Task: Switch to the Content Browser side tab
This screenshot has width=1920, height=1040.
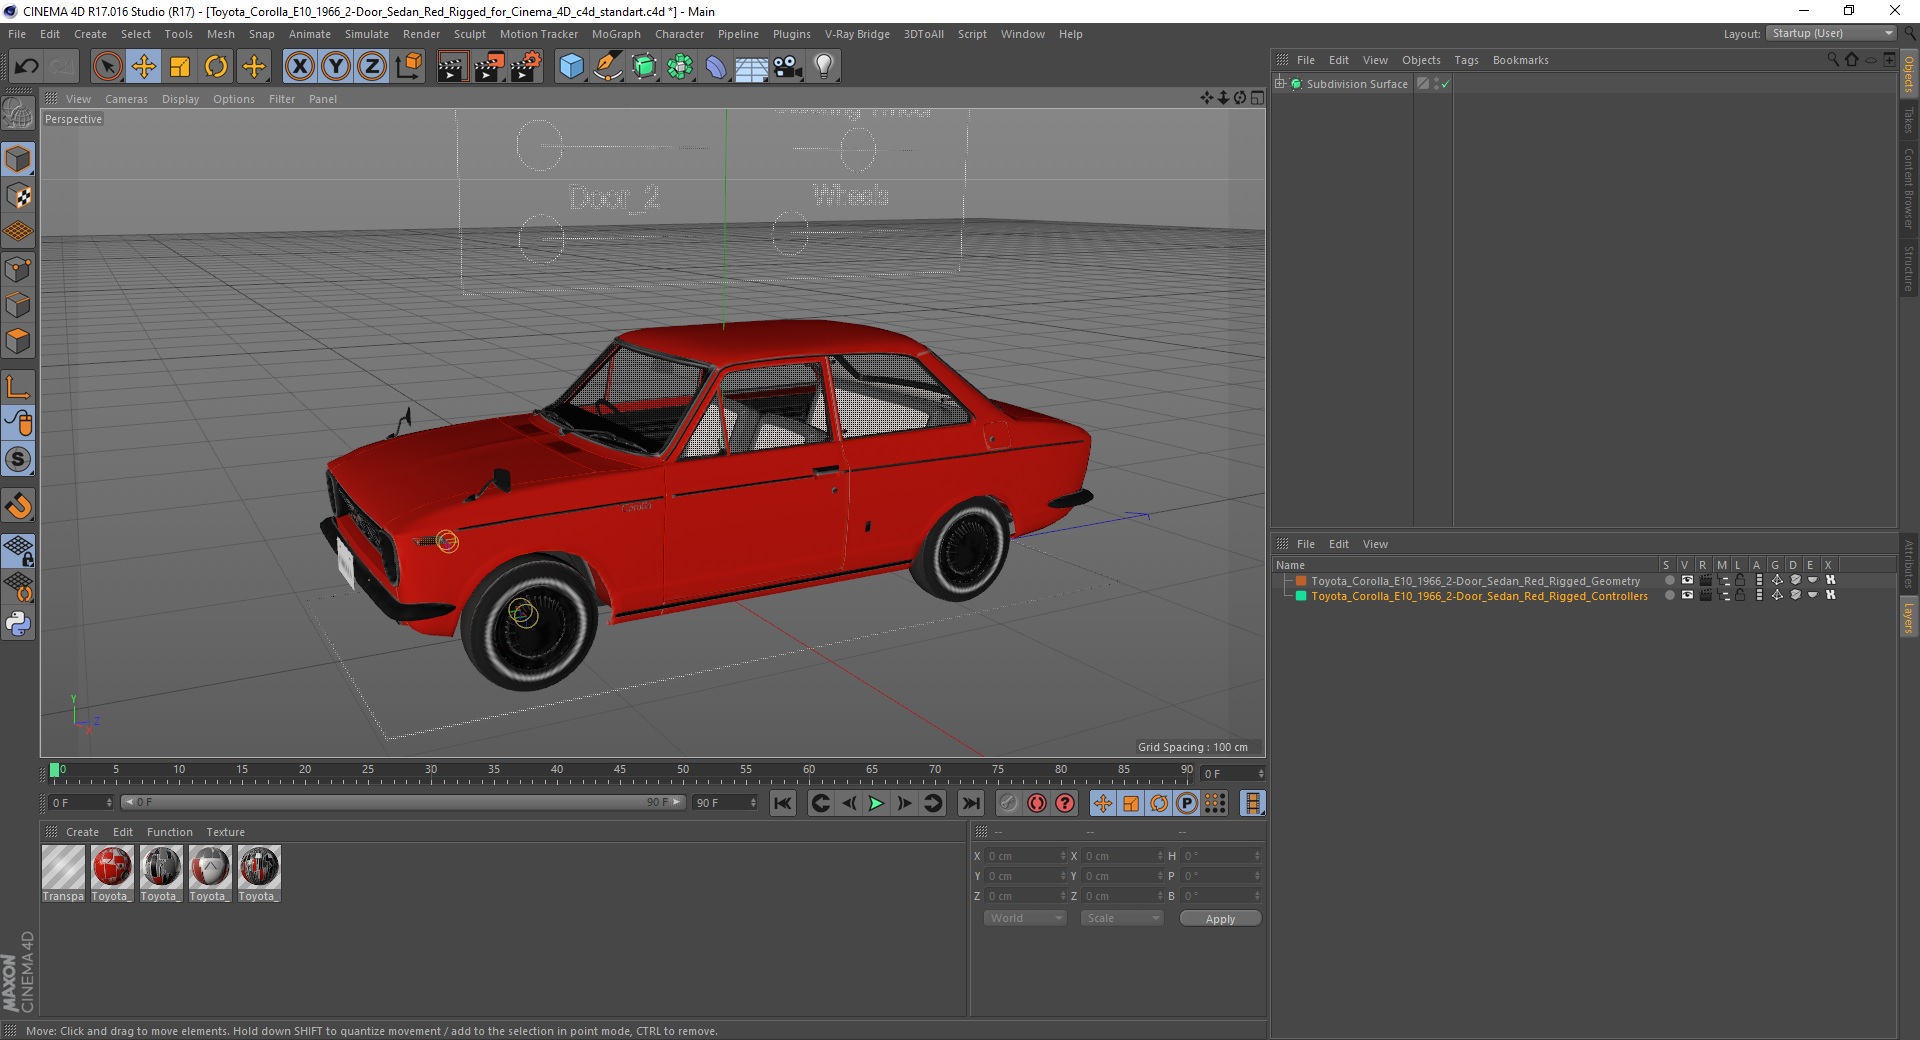Action: pyautogui.click(x=1908, y=188)
